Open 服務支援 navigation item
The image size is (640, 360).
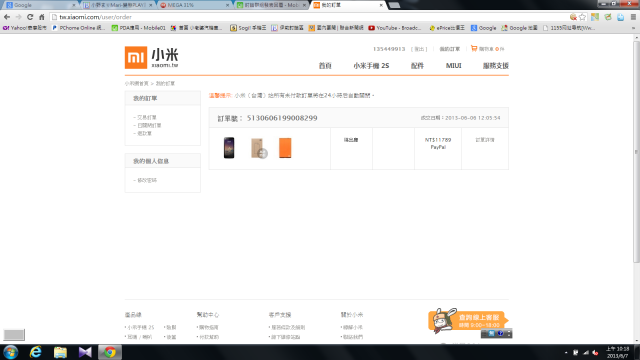point(496,65)
